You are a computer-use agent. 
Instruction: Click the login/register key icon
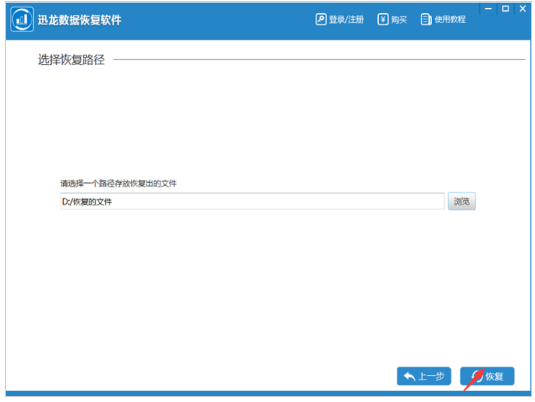[321, 19]
